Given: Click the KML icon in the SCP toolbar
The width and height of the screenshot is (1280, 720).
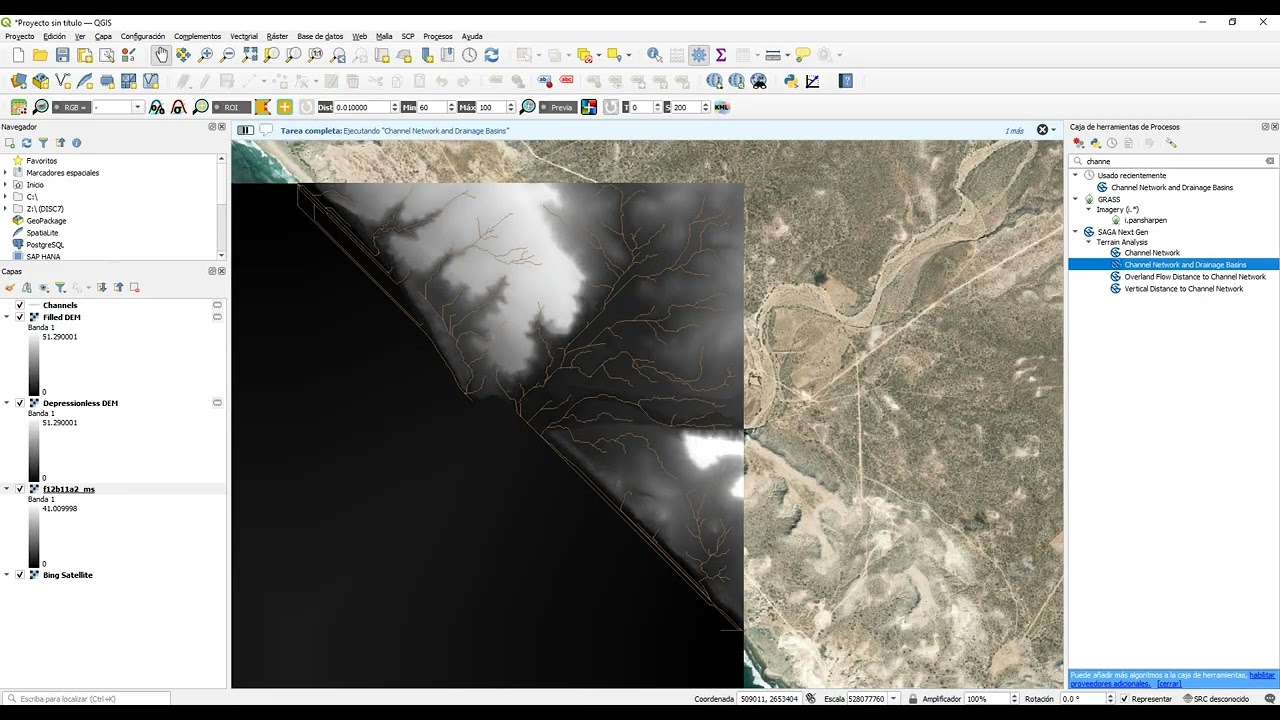Looking at the screenshot, I should [722, 107].
